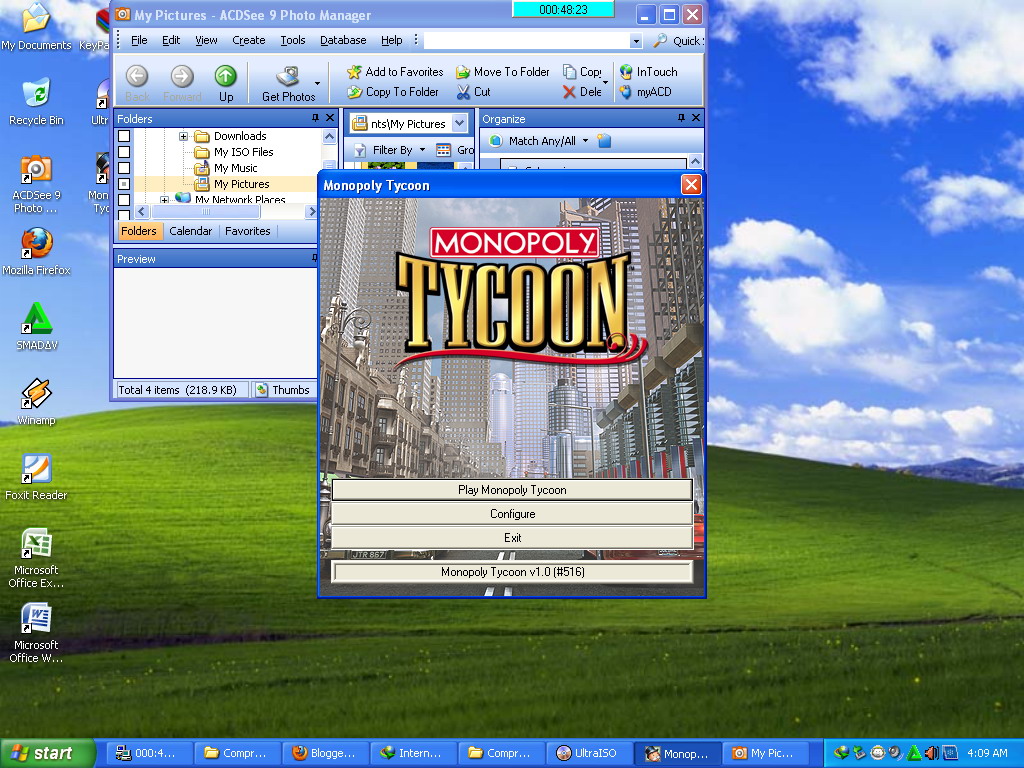
Task: Click Exit in Monopoly Tycoon launcher
Action: coord(512,537)
